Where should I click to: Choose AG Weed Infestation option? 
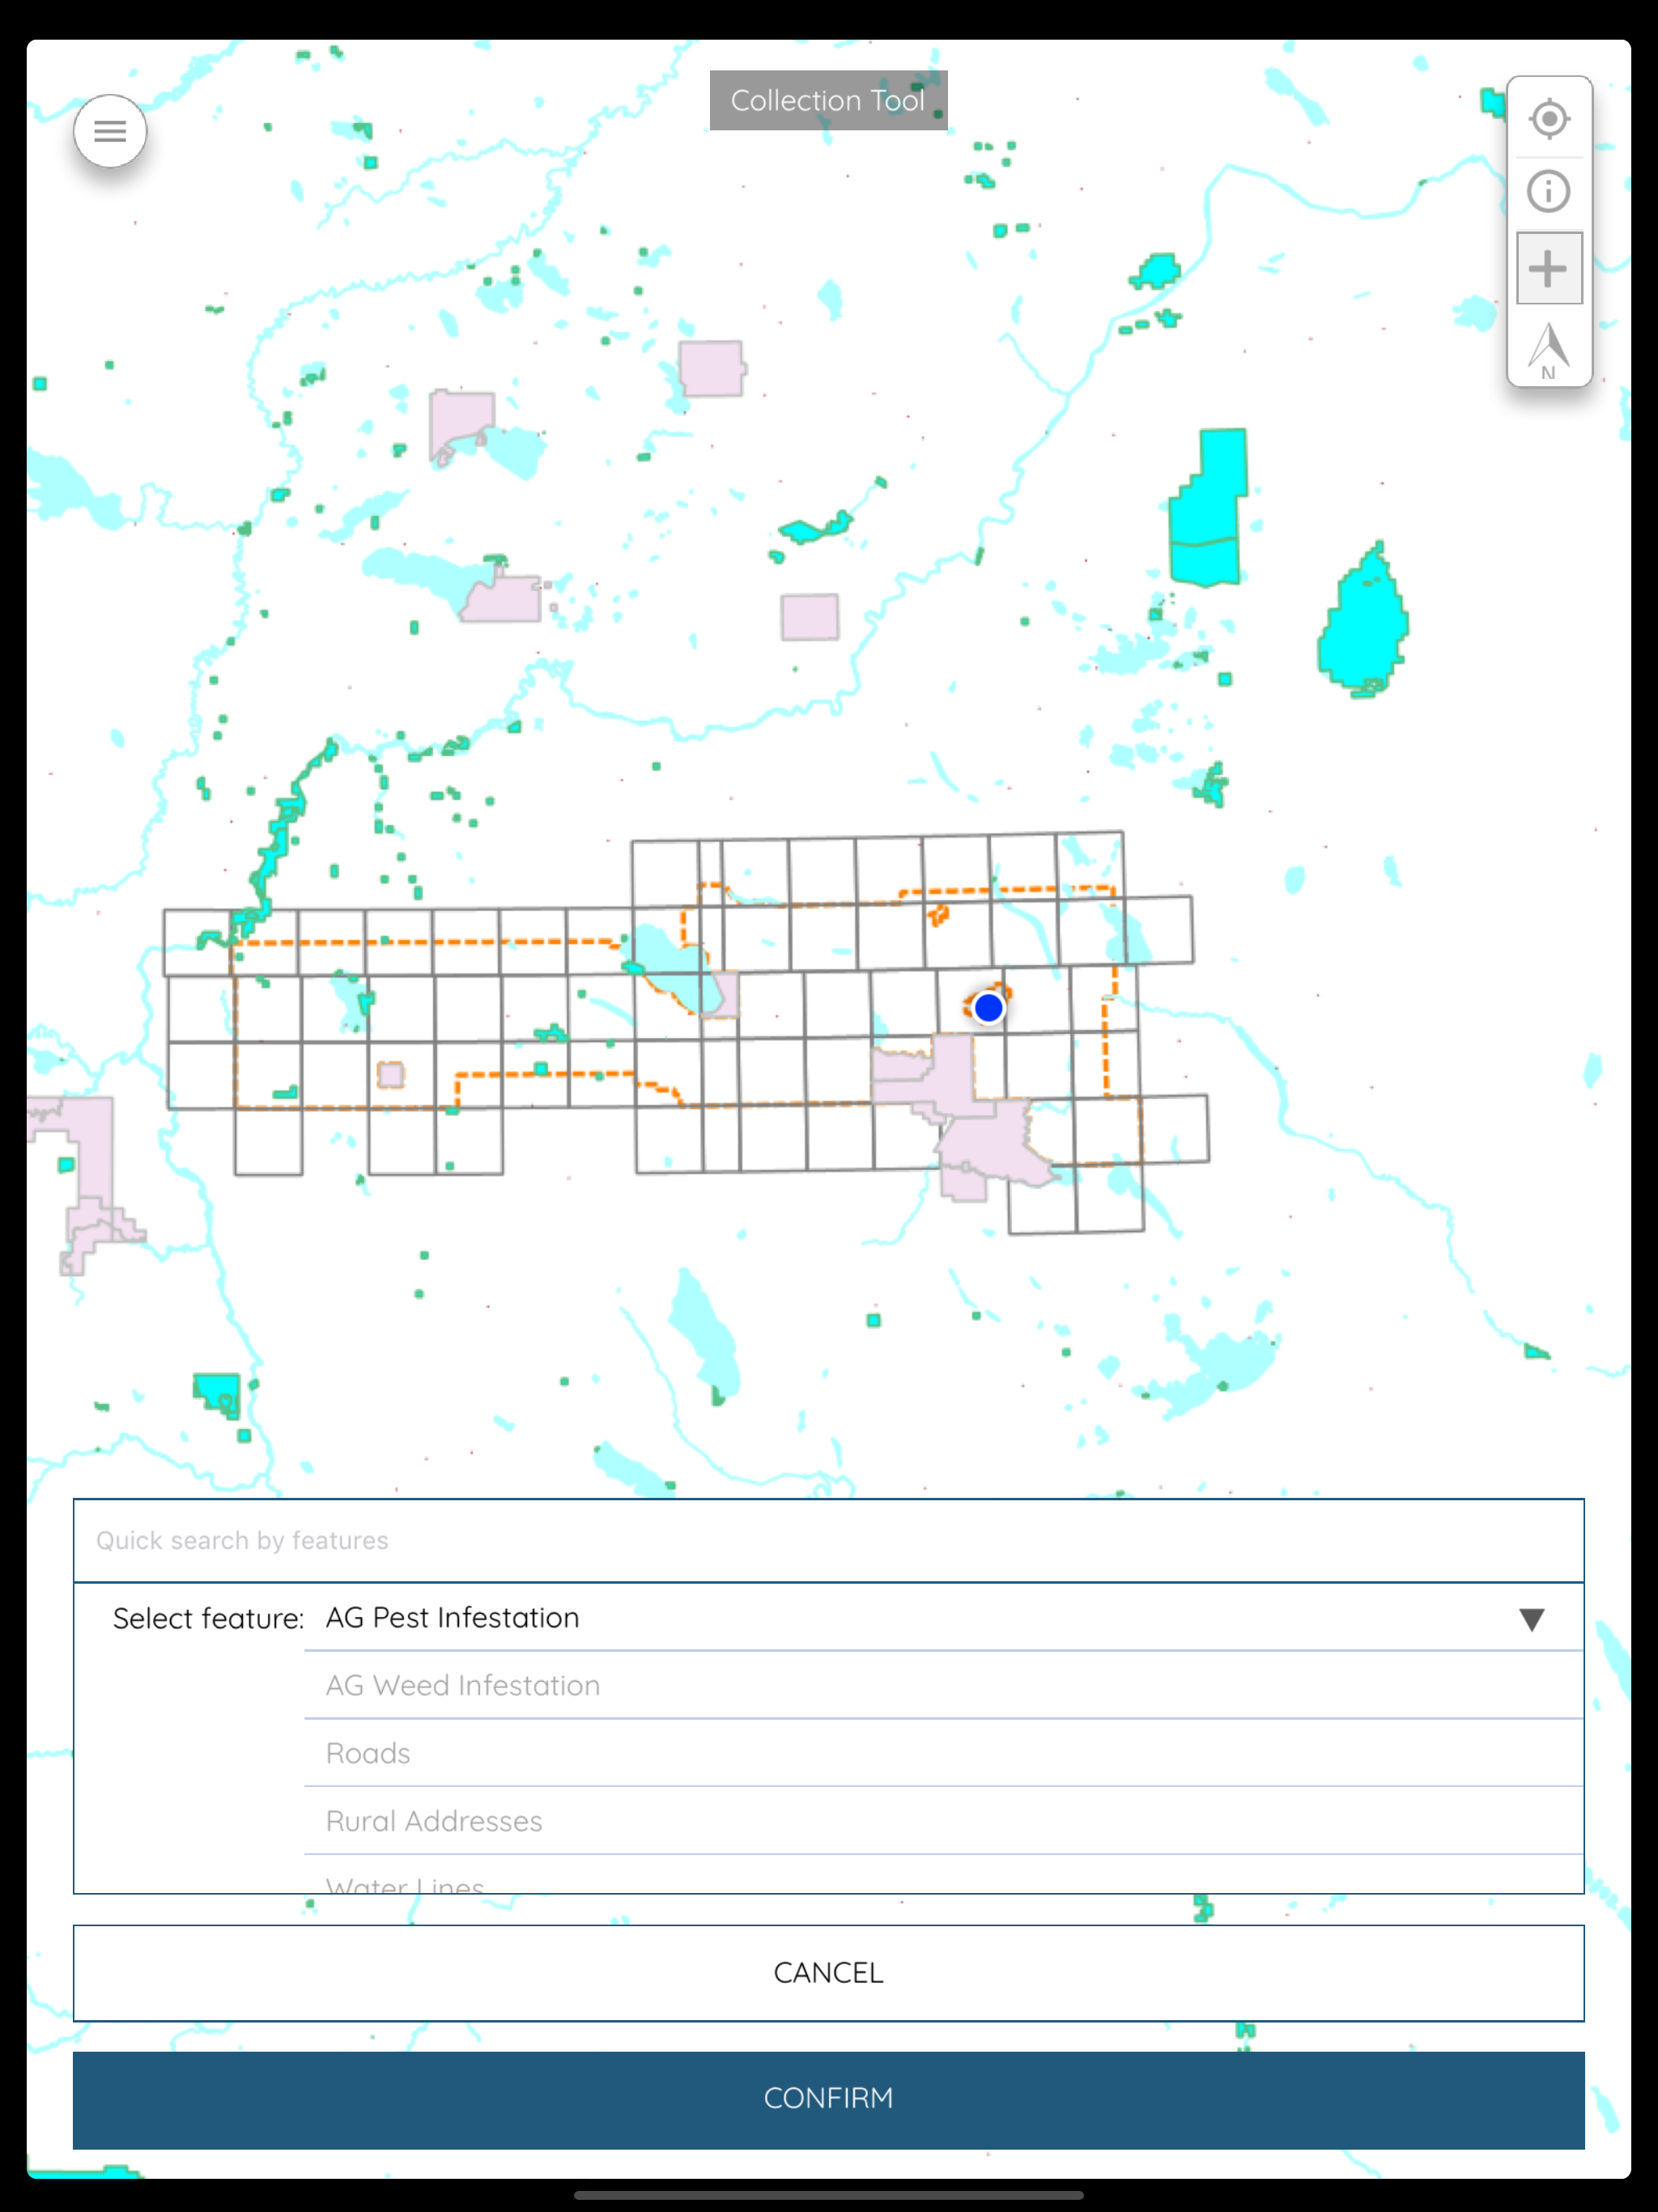point(943,1685)
